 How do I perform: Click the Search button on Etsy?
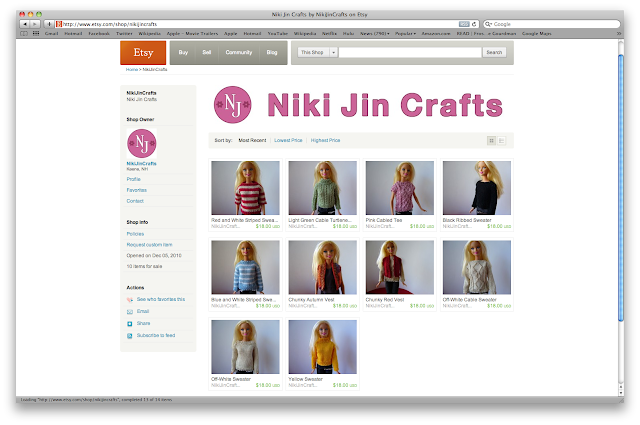click(x=494, y=52)
